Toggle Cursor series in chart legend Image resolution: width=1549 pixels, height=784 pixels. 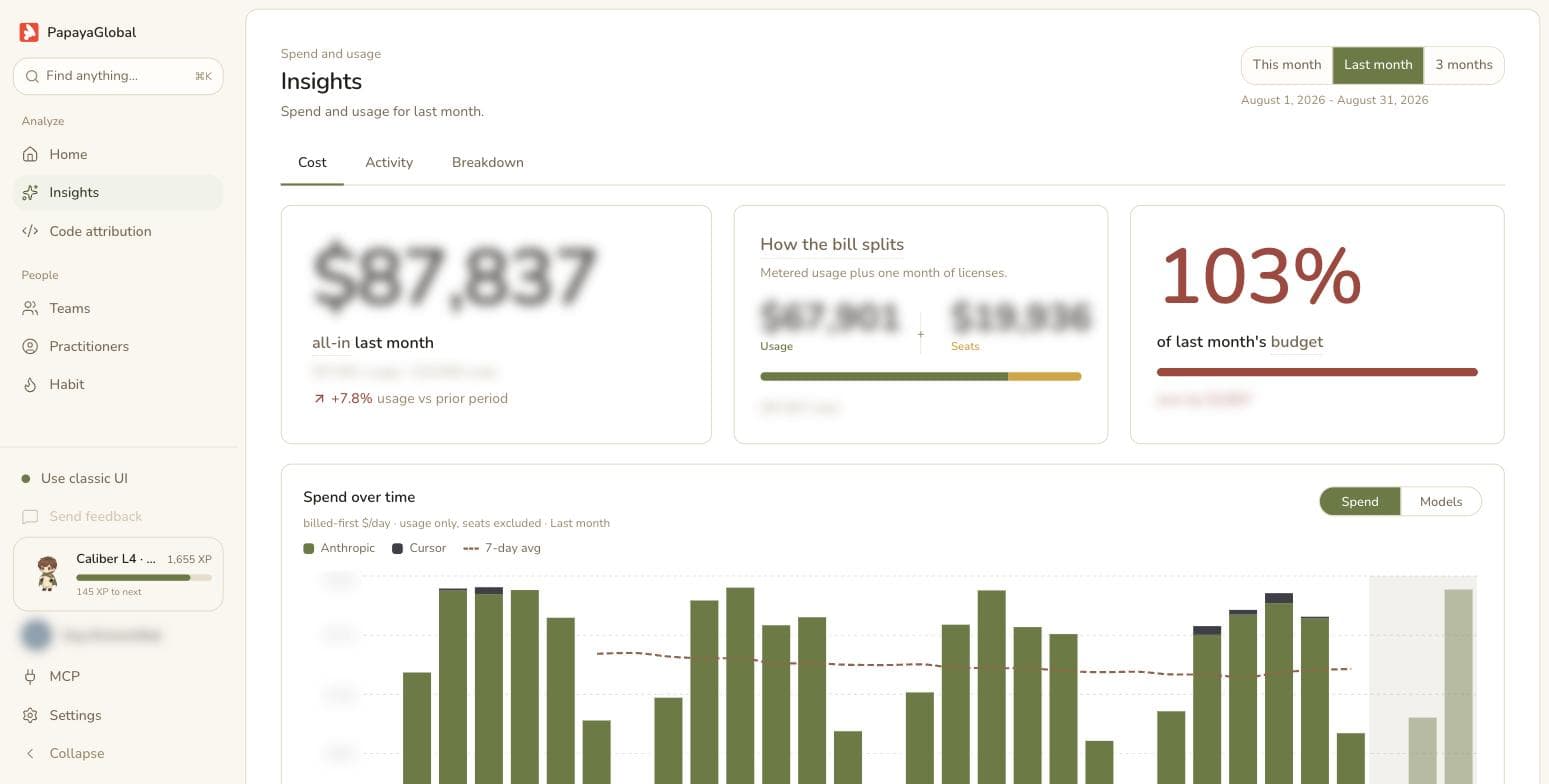pyautogui.click(x=421, y=548)
